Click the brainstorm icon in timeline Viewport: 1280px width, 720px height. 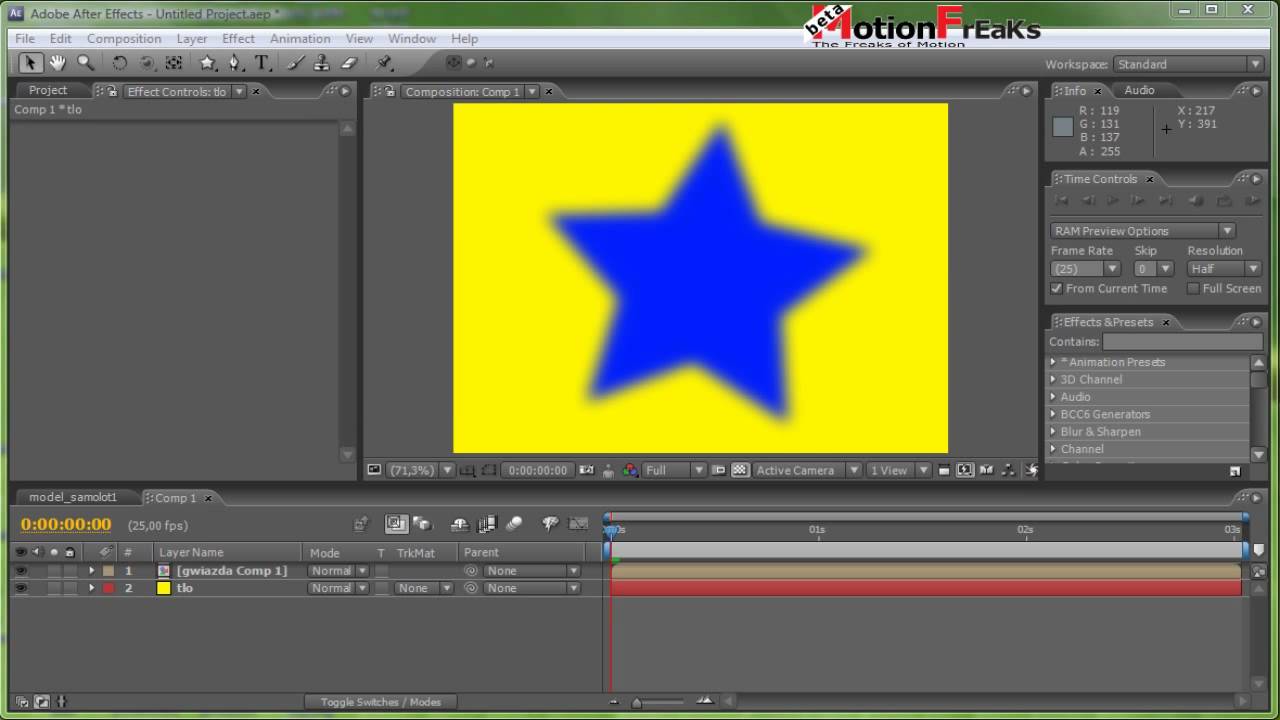point(550,523)
